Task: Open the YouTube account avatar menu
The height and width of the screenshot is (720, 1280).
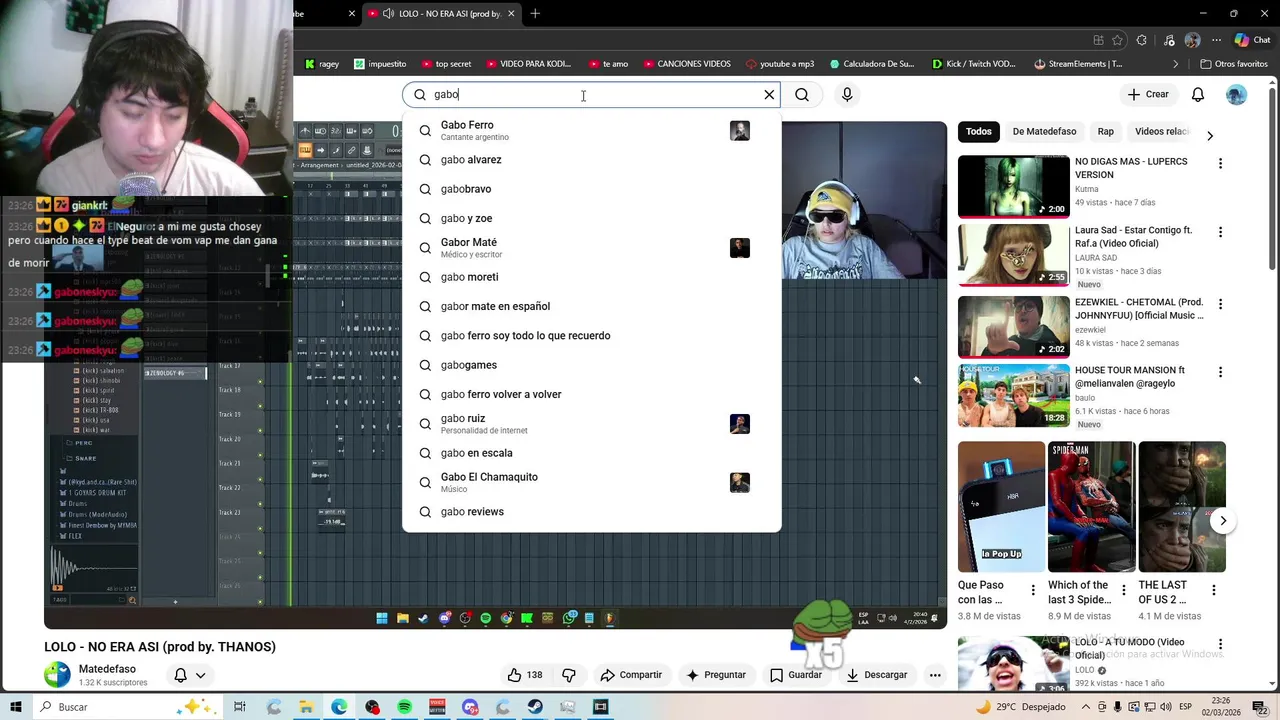Action: 1237,94
